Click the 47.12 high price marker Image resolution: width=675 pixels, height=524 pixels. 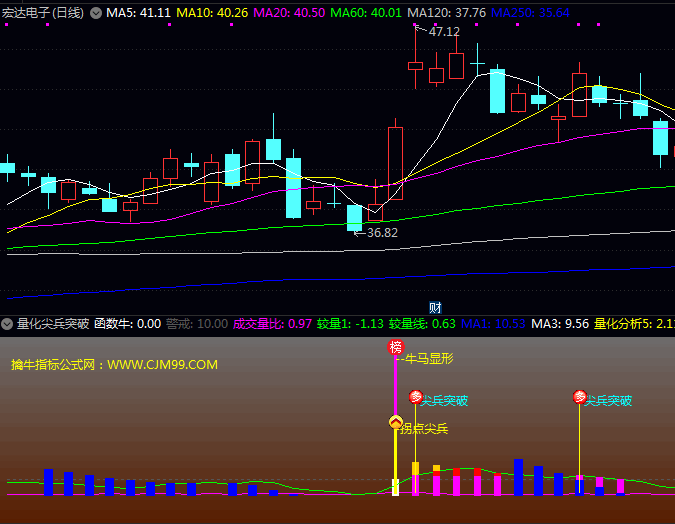pos(444,31)
